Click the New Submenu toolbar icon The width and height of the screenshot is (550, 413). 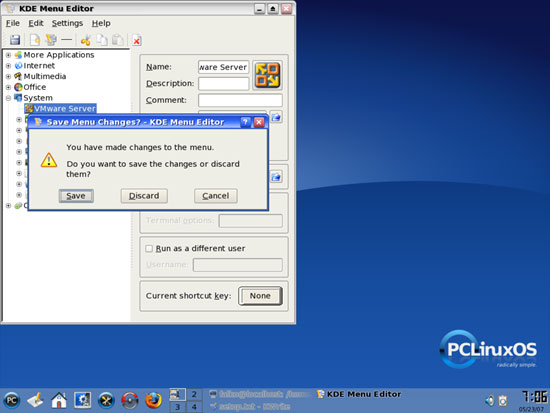coord(51,40)
